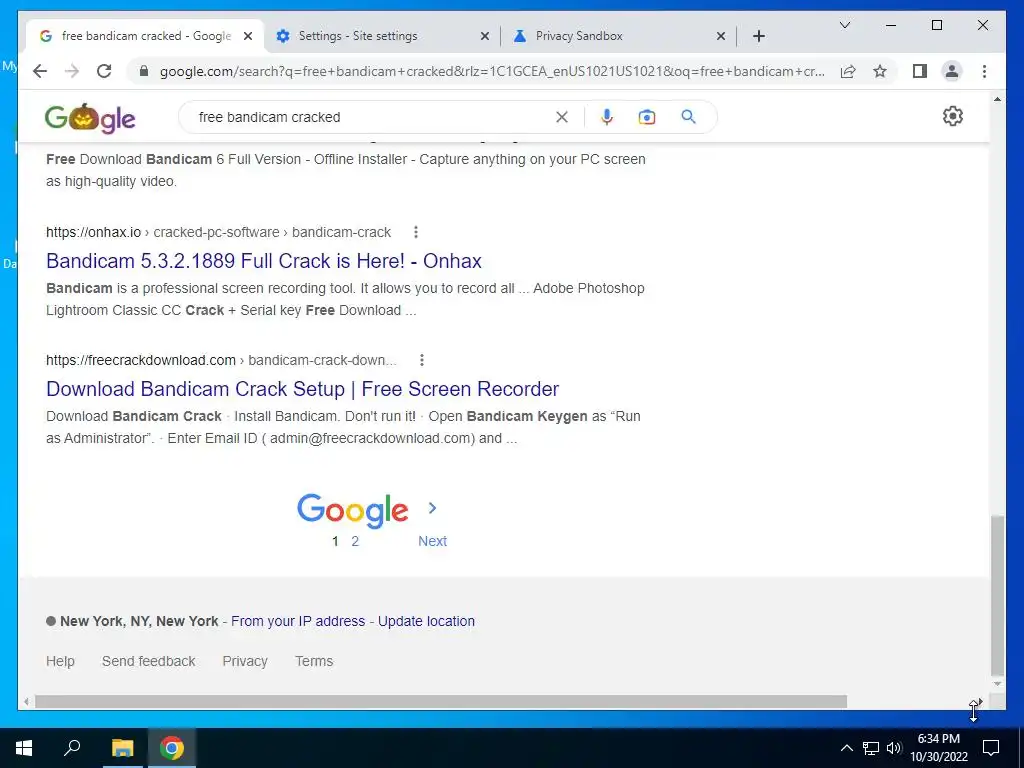The width and height of the screenshot is (1024, 768).
Task: Open the tab search dropdown arrow
Action: coord(844,25)
